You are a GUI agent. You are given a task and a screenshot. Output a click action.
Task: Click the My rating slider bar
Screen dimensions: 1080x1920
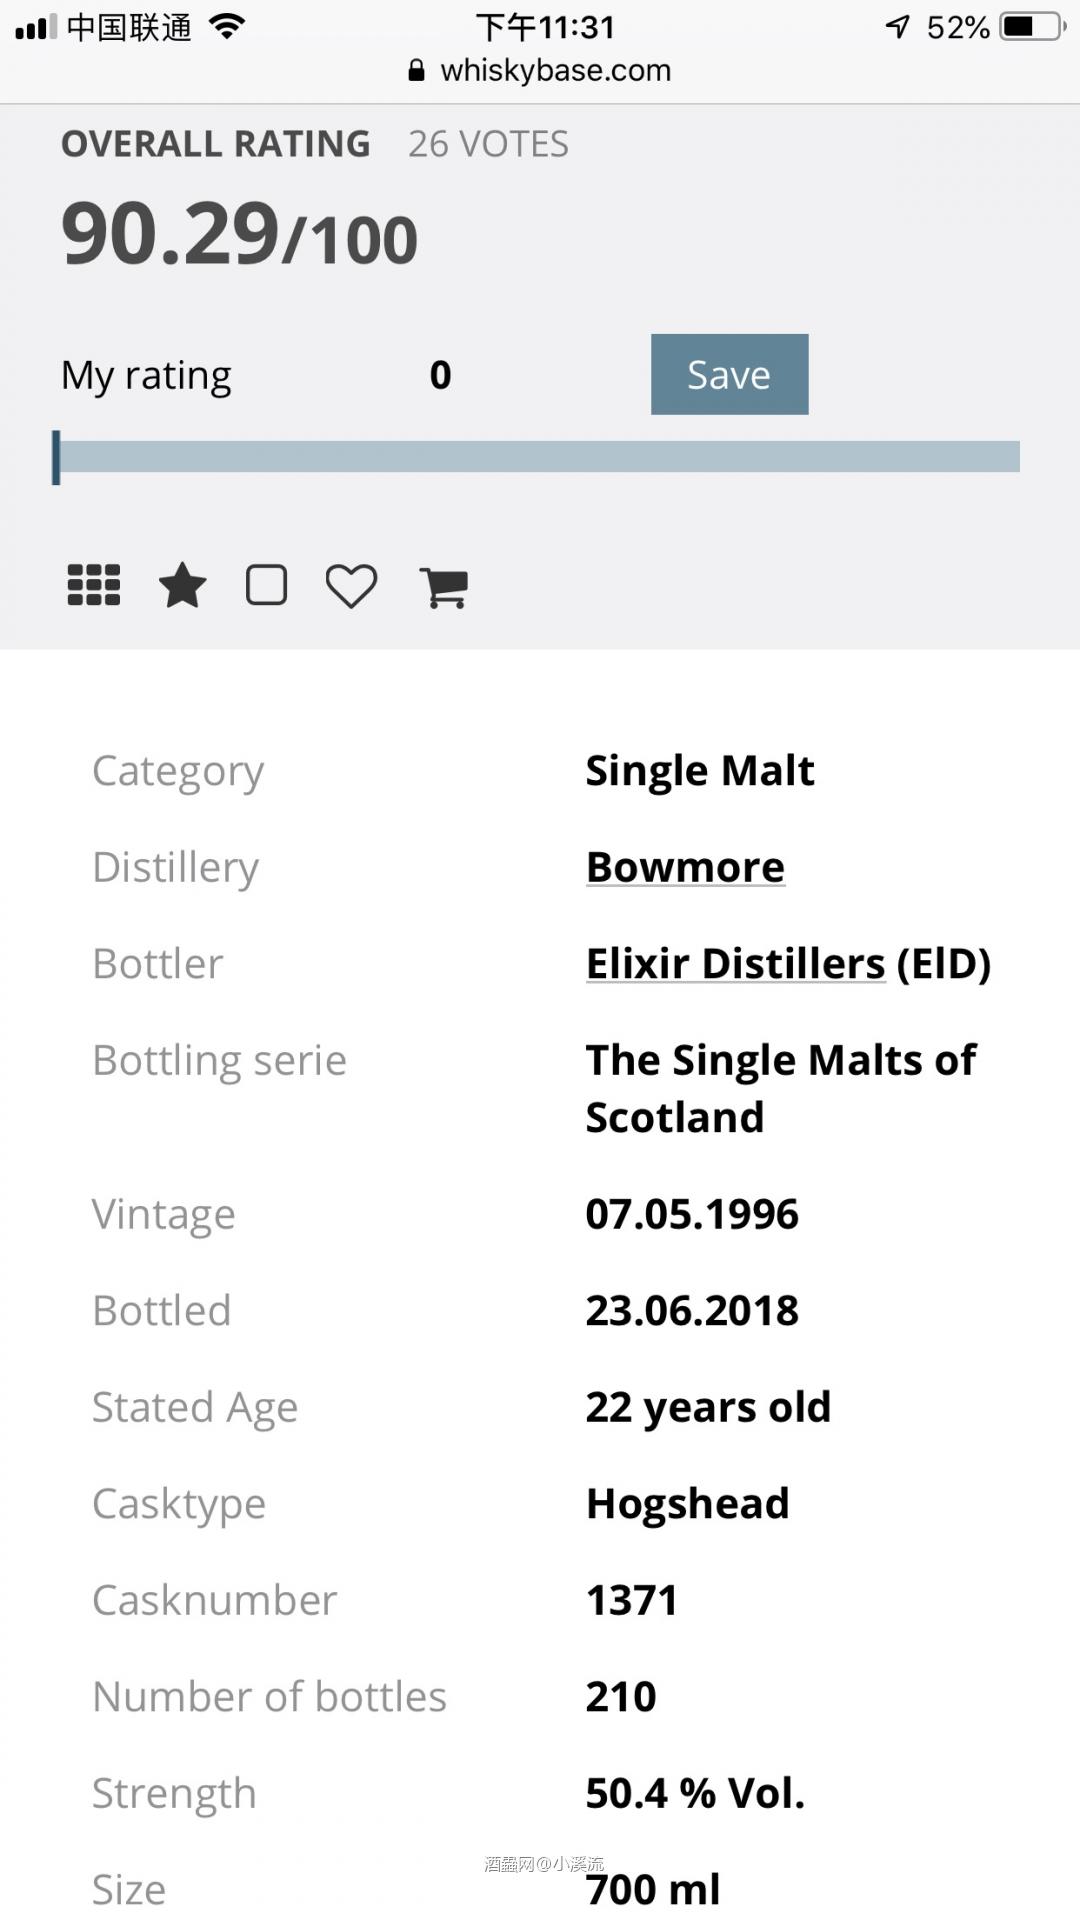click(540, 456)
